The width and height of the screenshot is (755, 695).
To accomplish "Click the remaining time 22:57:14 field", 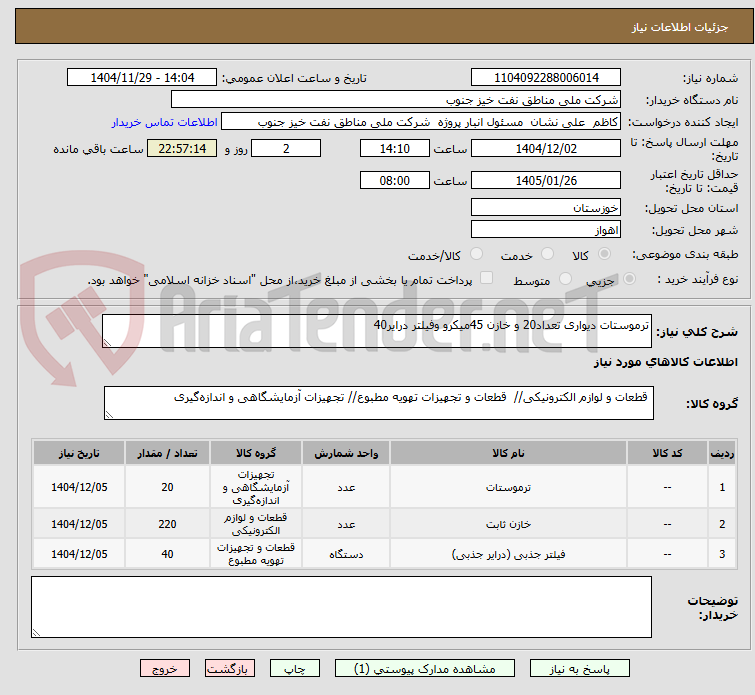I will 182,148.
